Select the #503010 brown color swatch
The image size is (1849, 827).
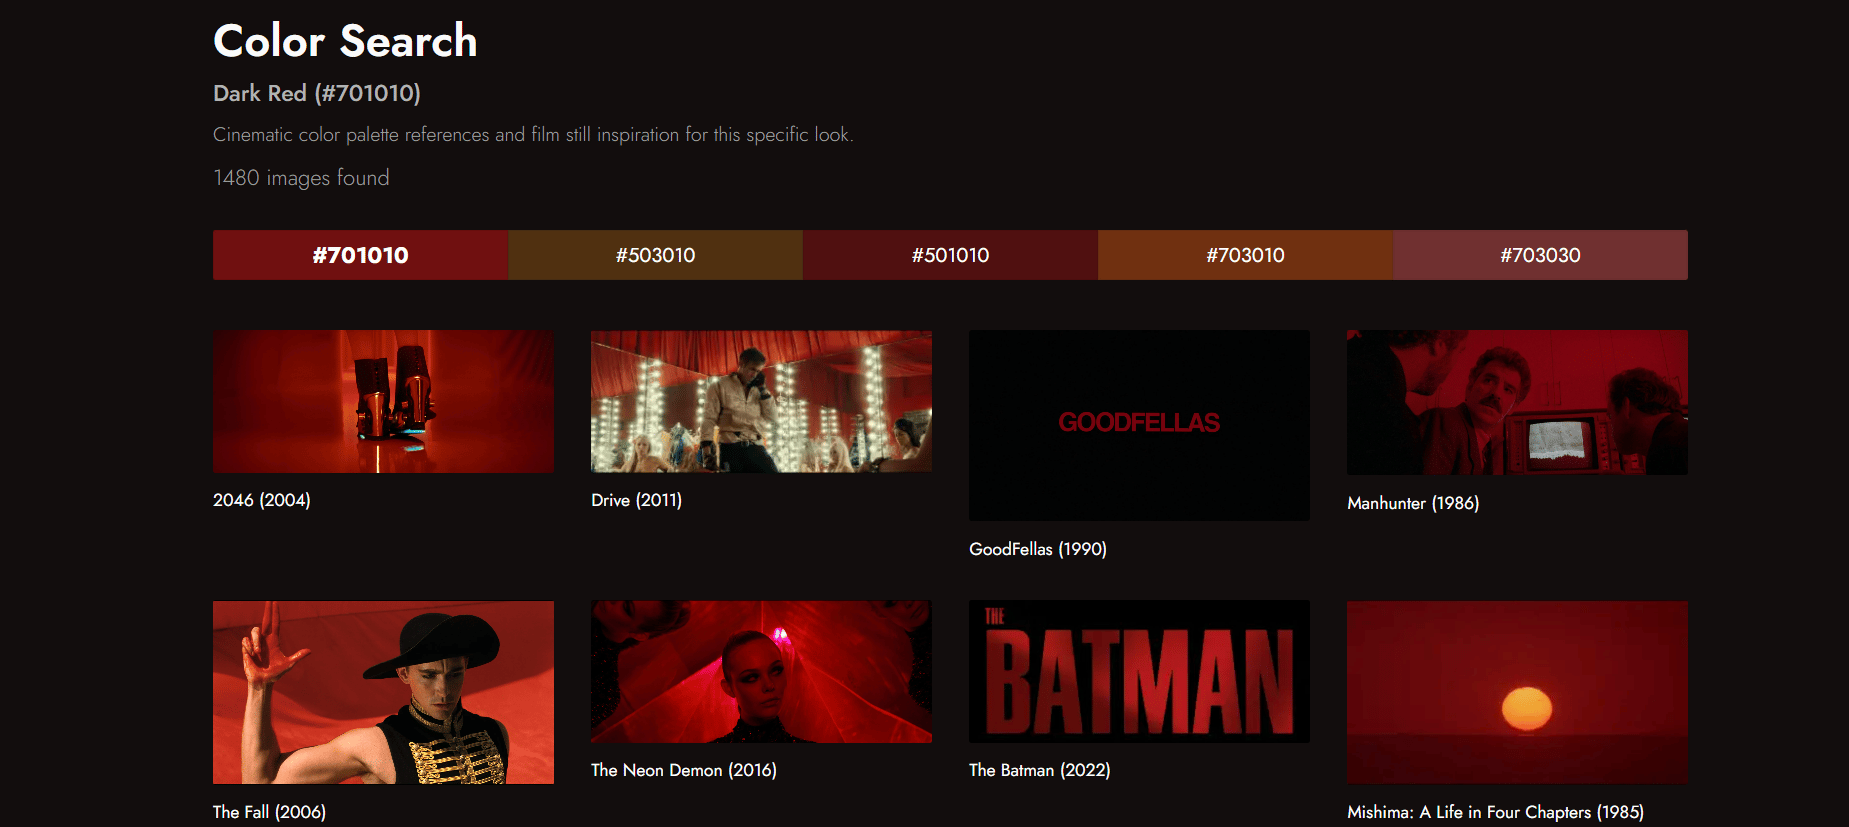pyautogui.click(x=655, y=255)
